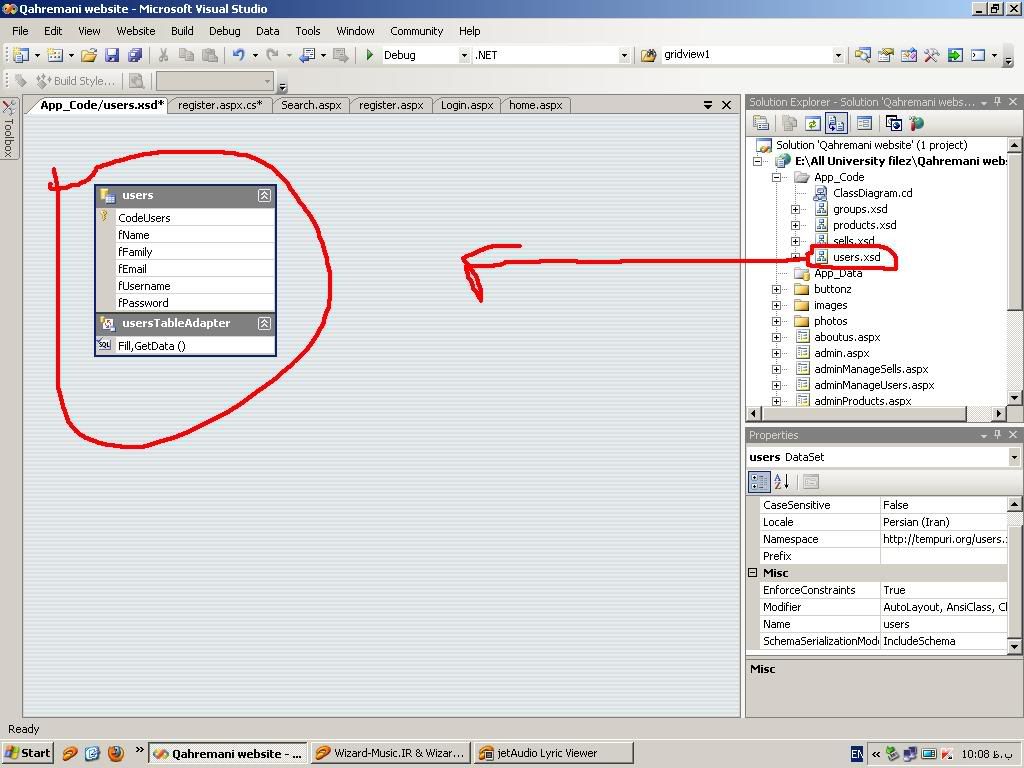
Task: Click the Windows Start button
Action: pyautogui.click(x=28, y=753)
